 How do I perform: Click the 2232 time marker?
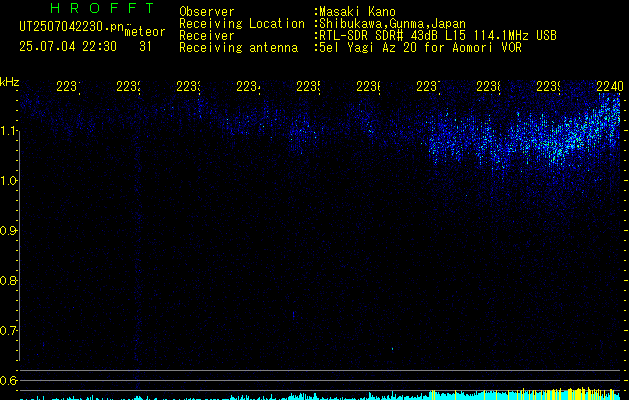click(x=129, y=86)
